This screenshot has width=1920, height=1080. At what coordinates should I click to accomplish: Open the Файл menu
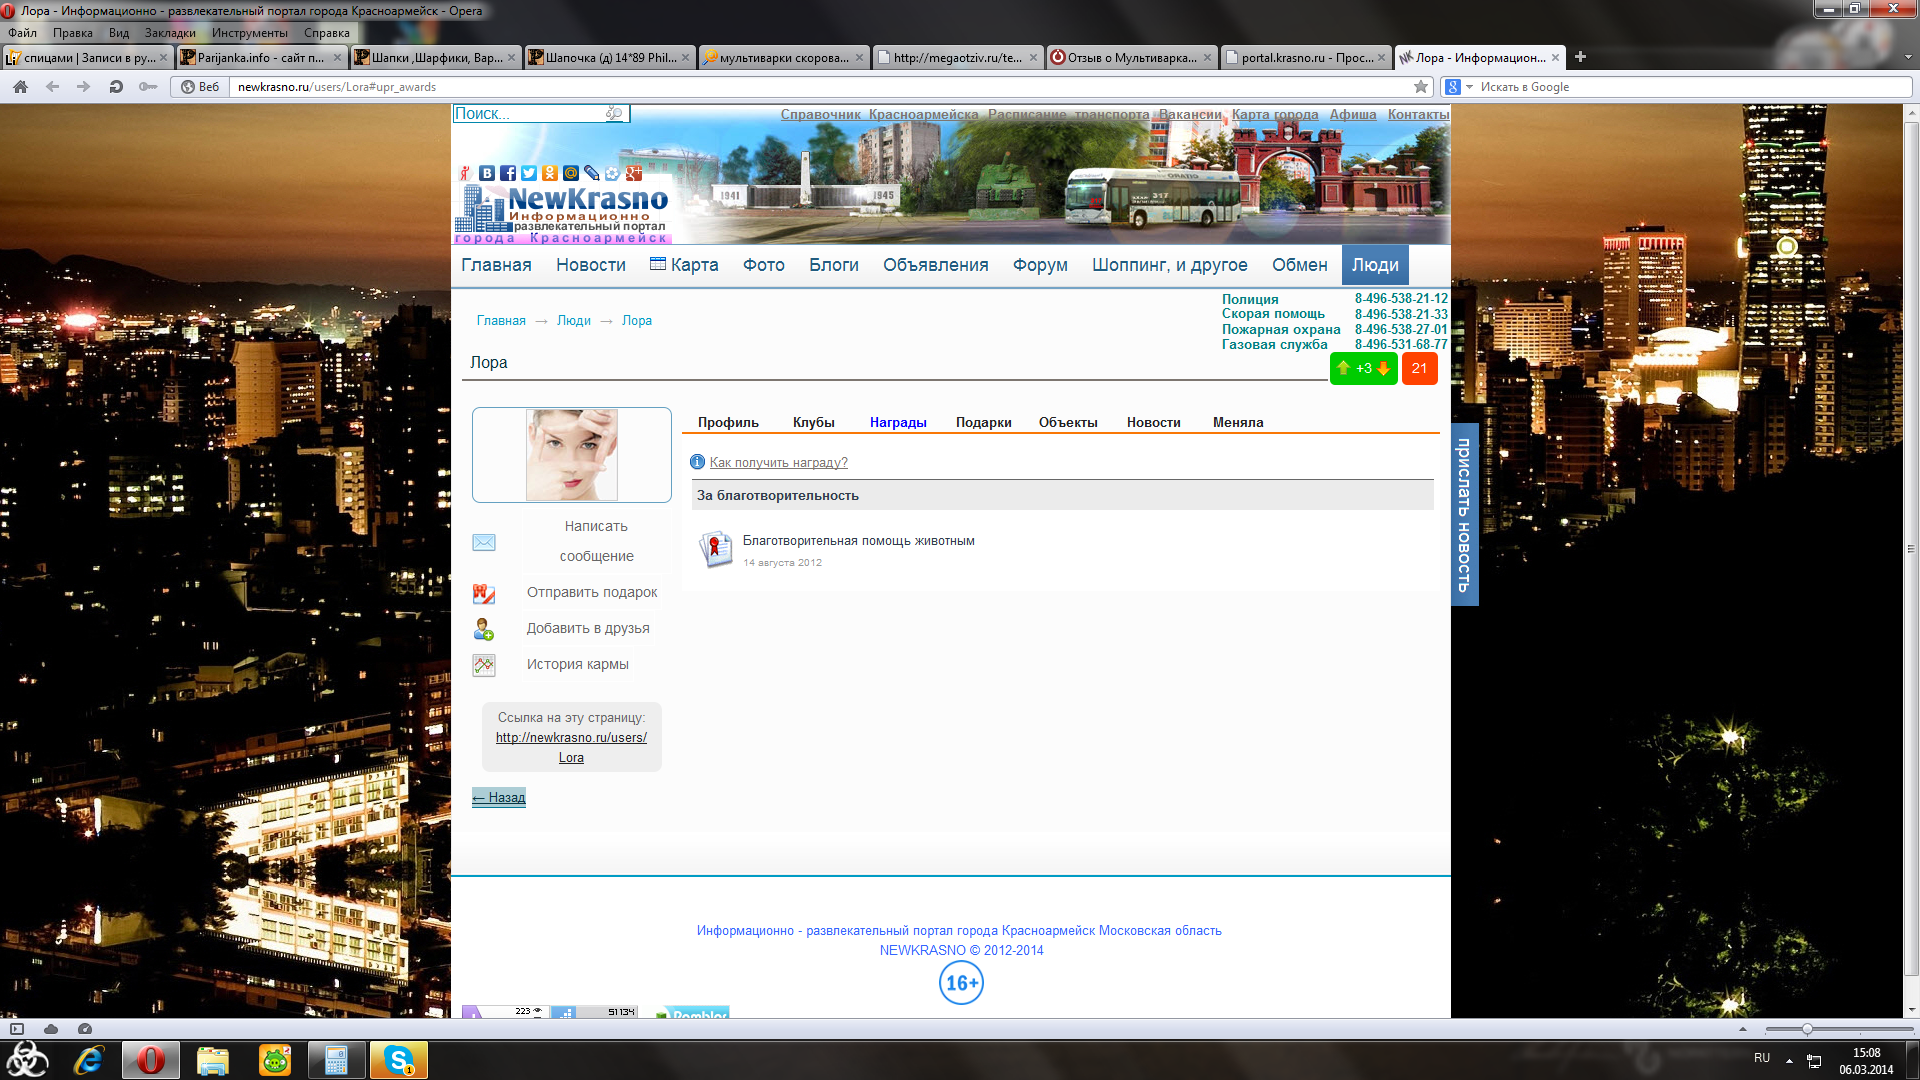22,33
